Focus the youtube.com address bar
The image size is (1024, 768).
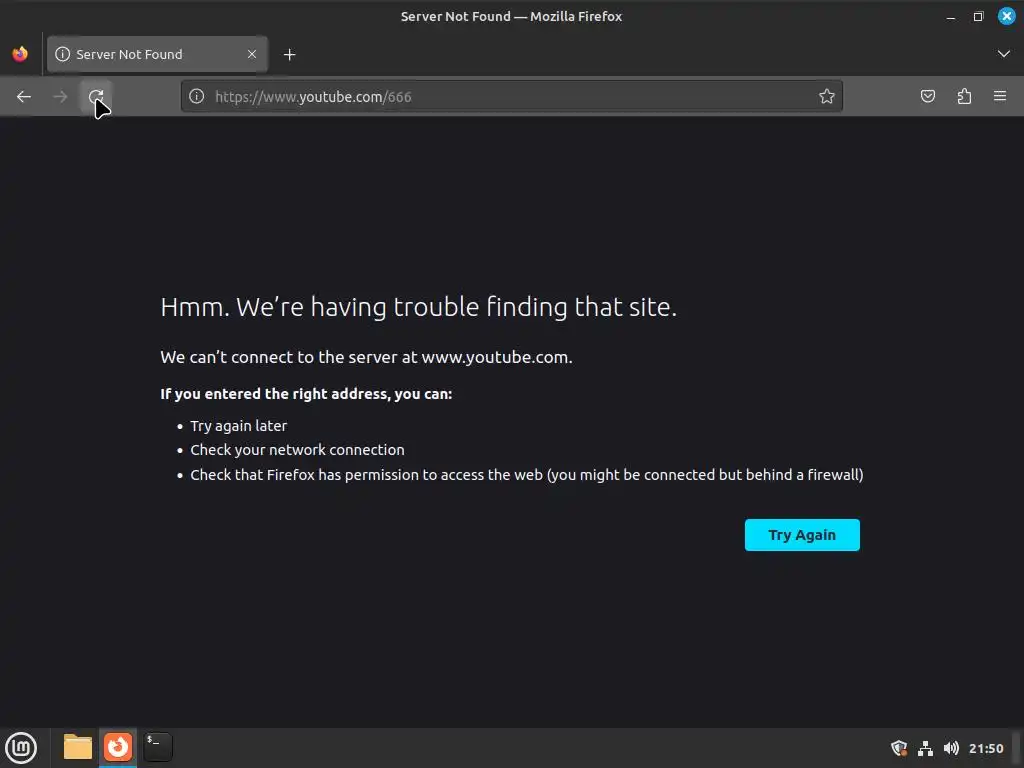coord(511,97)
